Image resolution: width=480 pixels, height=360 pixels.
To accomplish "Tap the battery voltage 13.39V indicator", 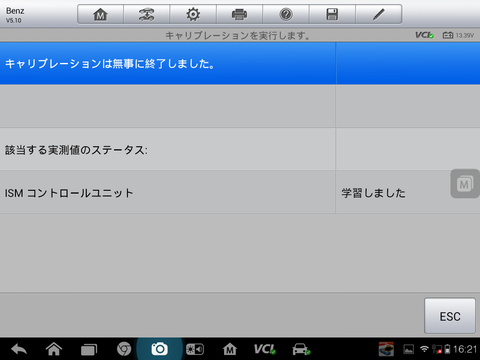I will tap(458, 35).
